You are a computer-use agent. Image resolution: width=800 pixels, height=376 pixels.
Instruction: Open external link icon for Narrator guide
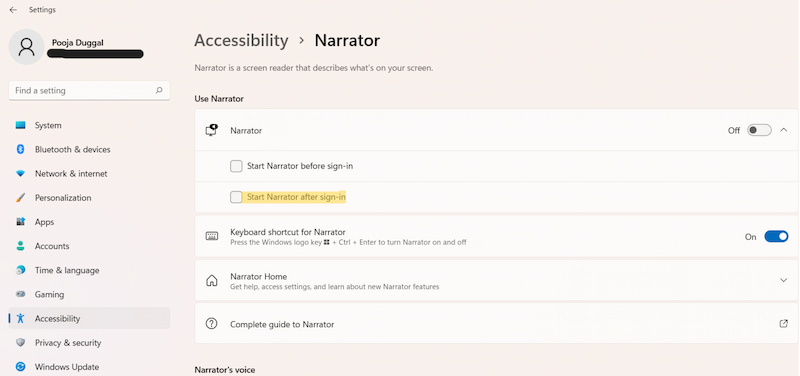point(784,323)
